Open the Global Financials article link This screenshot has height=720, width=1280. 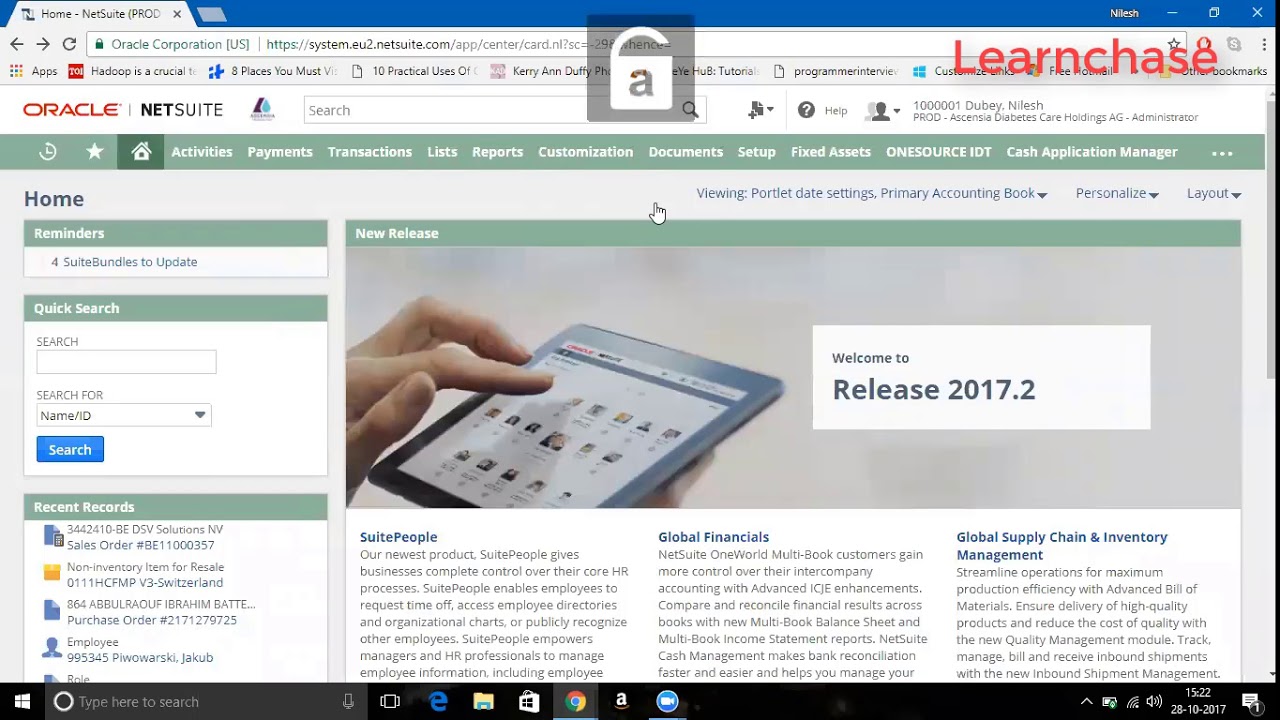click(714, 537)
